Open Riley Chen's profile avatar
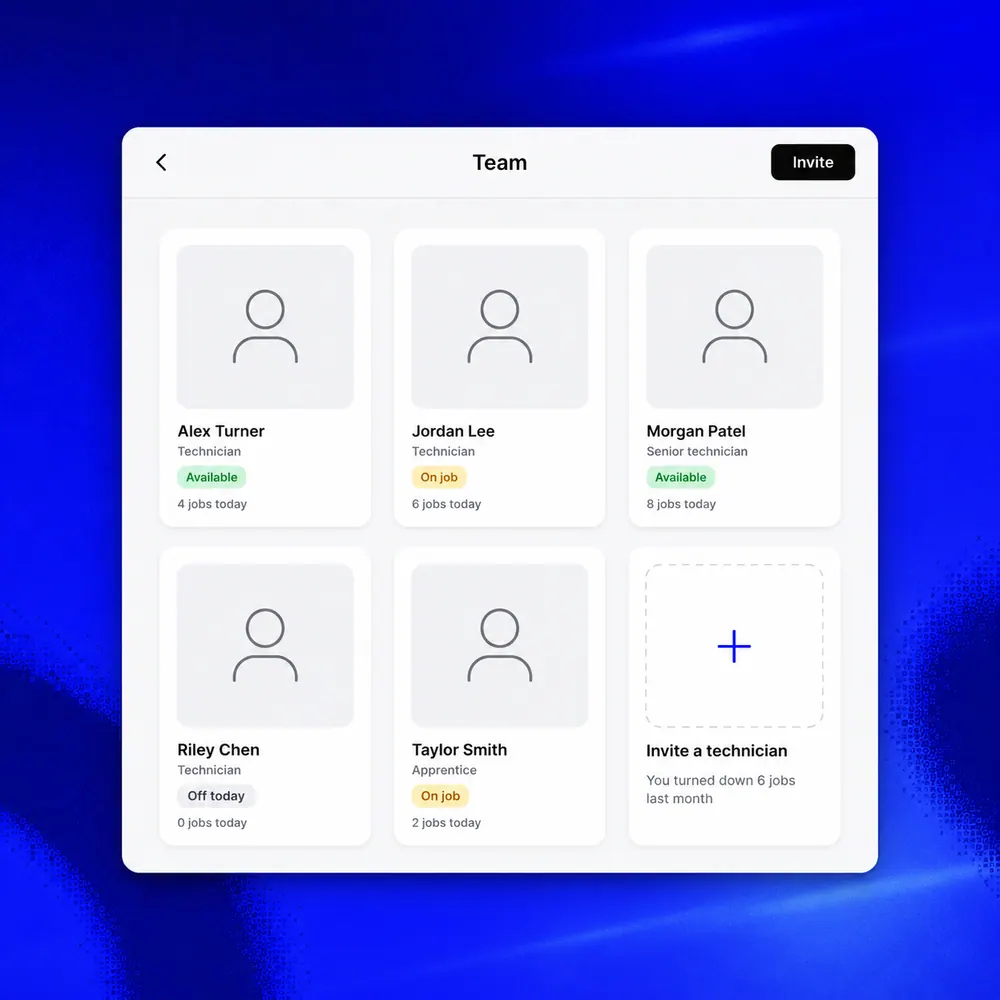Image resolution: width=1000 pixels, height=1000 pixels. tap(265, 645)
